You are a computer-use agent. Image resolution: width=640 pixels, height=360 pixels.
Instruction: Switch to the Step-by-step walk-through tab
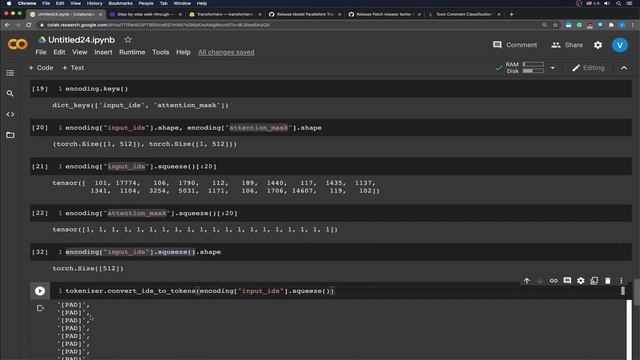[146, 14]
